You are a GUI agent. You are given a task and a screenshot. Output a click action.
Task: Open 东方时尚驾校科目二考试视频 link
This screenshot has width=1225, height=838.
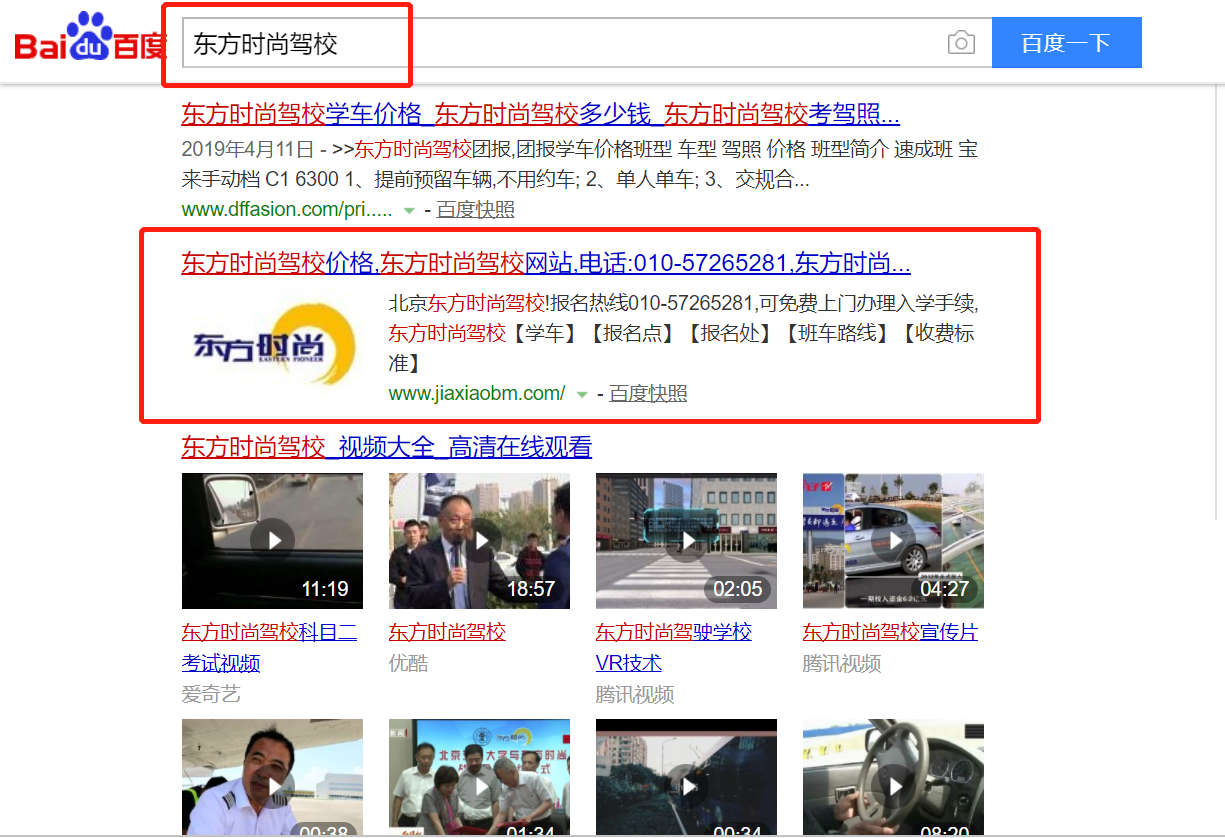(269, 647)
